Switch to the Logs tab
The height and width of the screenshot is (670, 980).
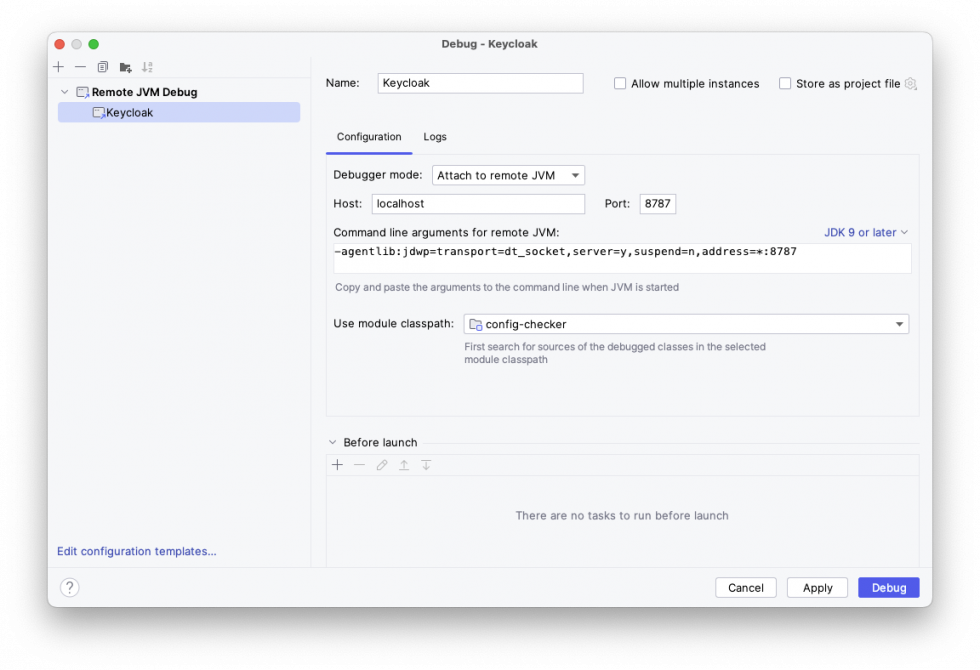pos(434,137)
